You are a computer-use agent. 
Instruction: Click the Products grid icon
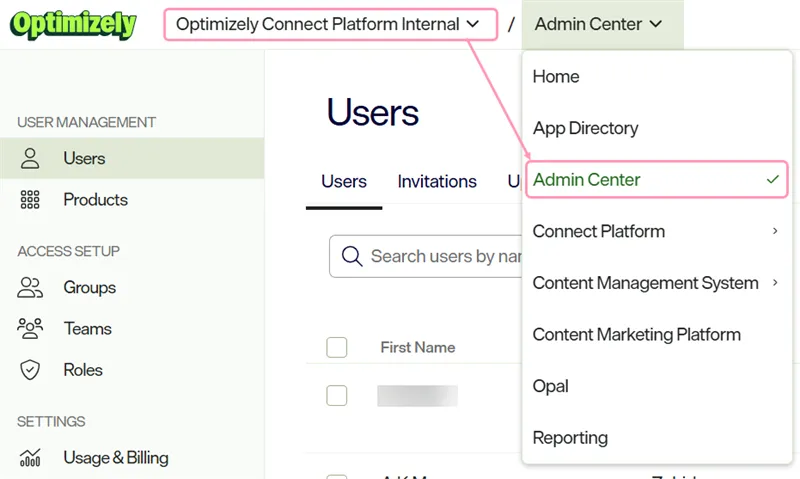tap(30, 199)
